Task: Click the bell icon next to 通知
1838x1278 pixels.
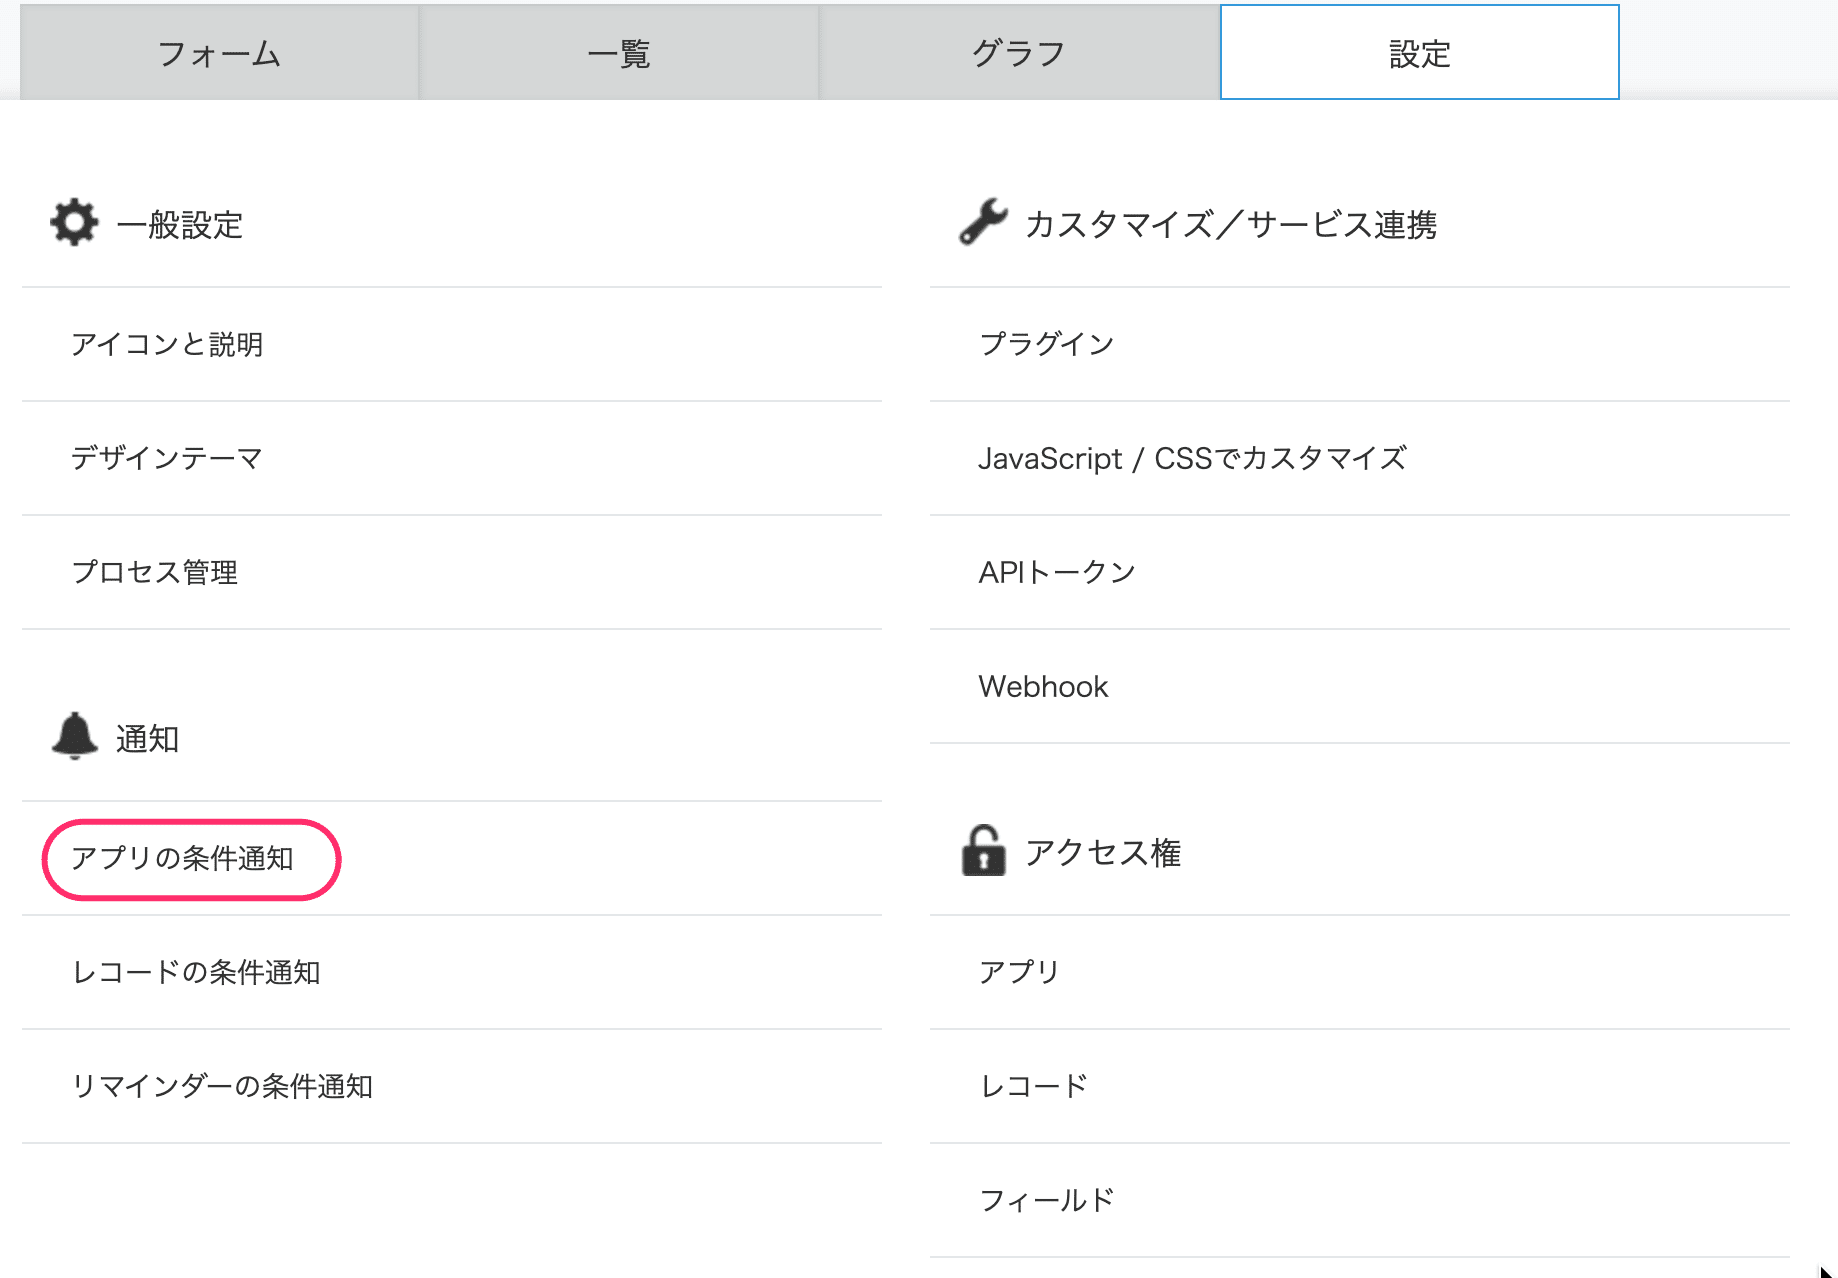Action: (74, 736)
